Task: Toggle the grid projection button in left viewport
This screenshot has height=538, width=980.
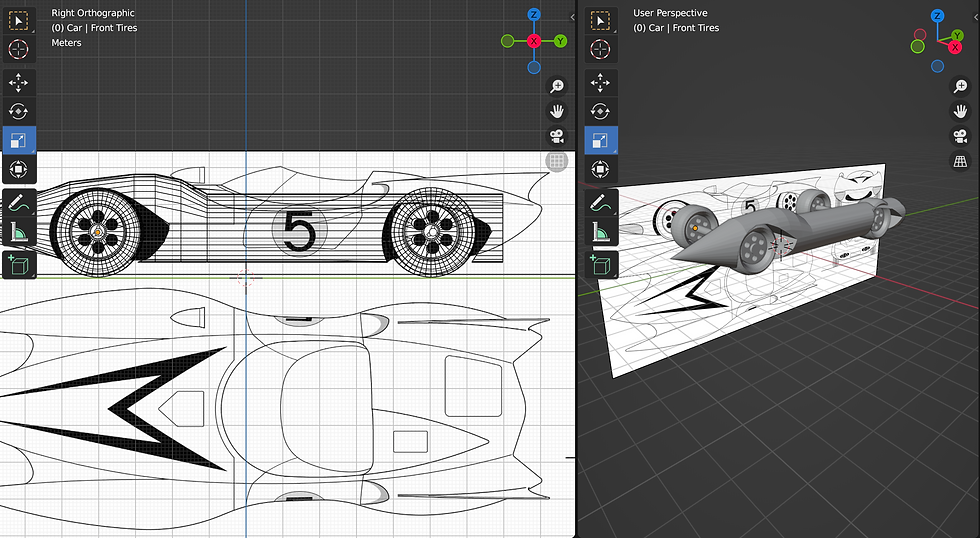Action: 557,161
